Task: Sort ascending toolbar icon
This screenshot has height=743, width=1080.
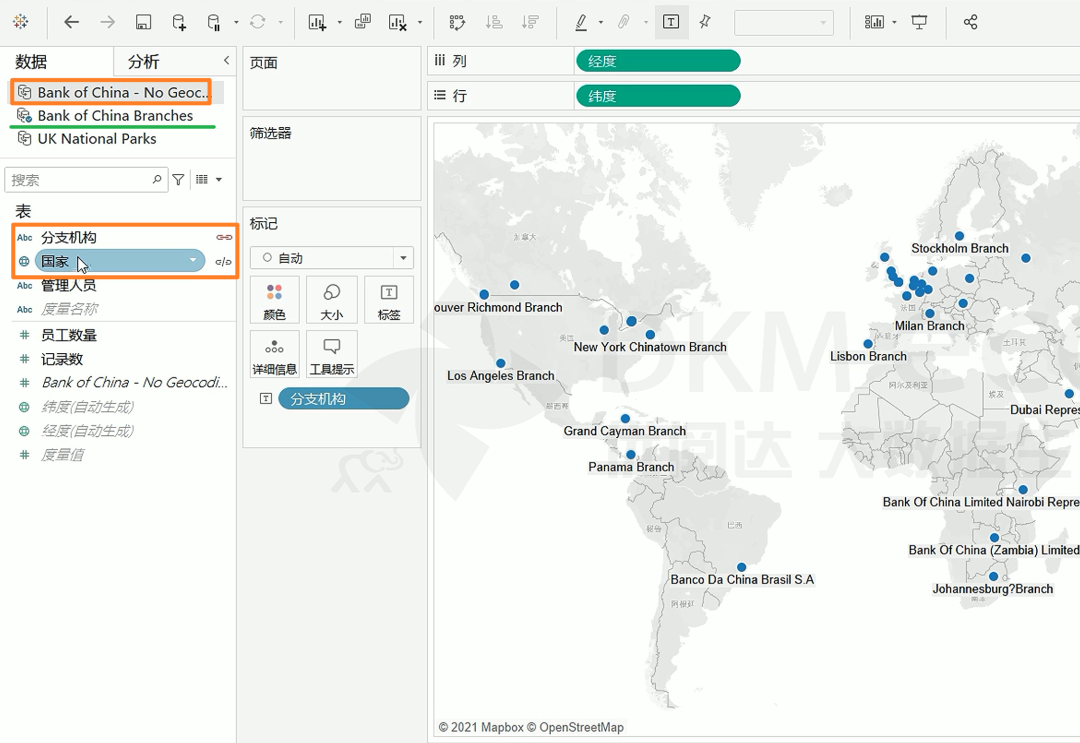Action: [x=494, y=22]
